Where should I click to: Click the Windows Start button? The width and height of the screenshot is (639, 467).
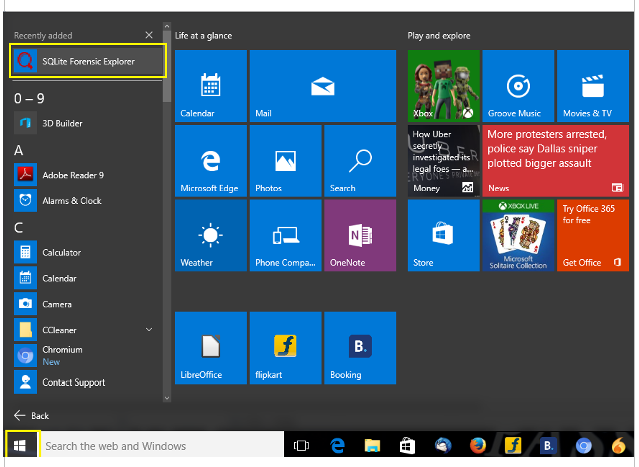(20, 445)
